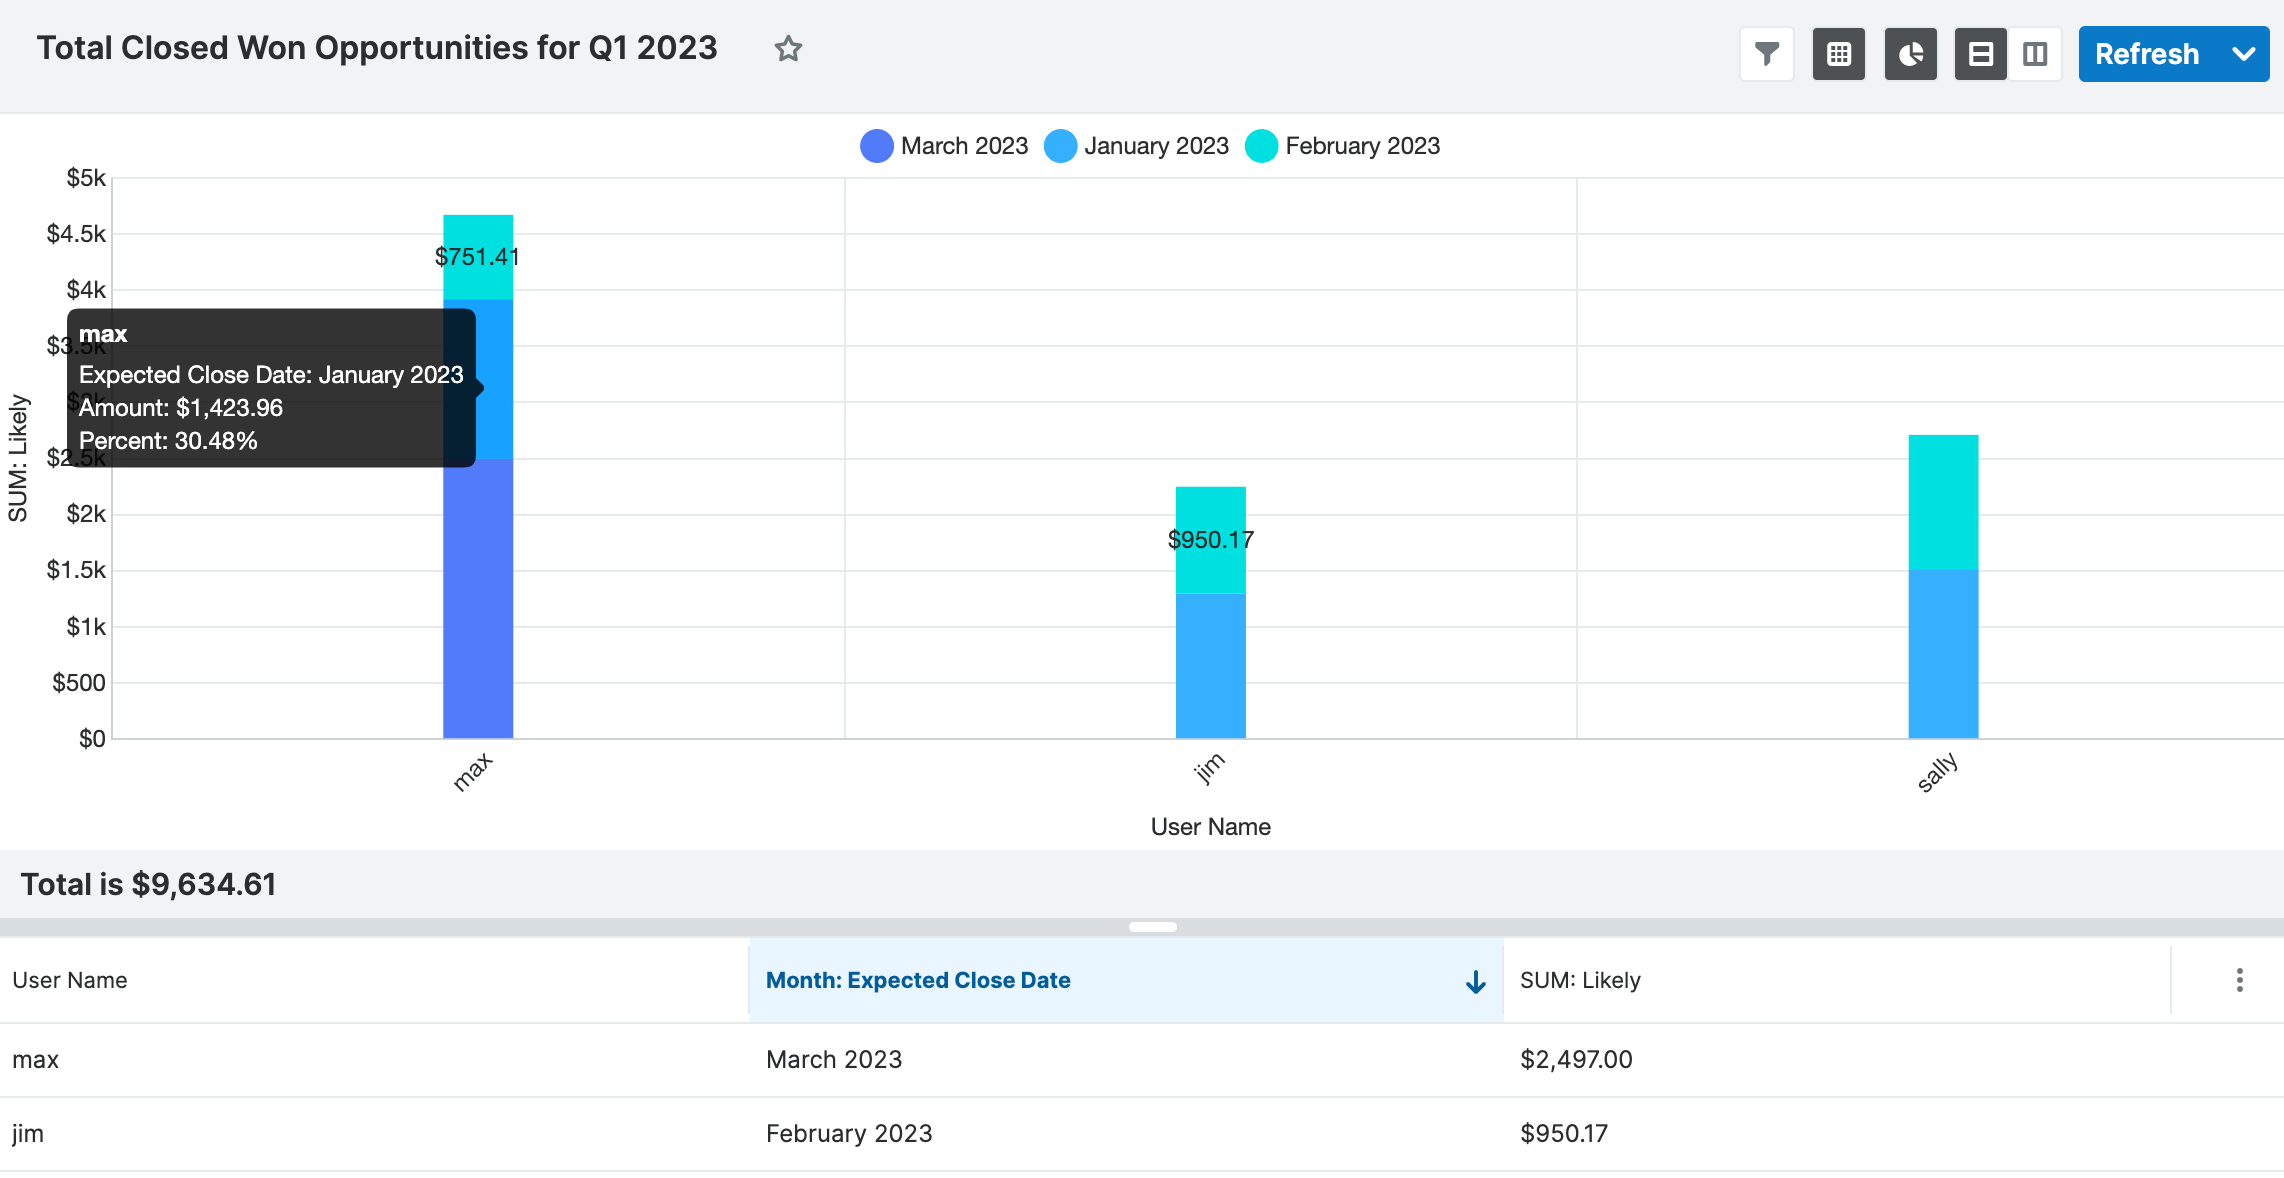Image resolution: width=2284 pixels, height=1178 pixels.
Task: Open the filter funnel icon
Action: click(x=1767, y=54)
